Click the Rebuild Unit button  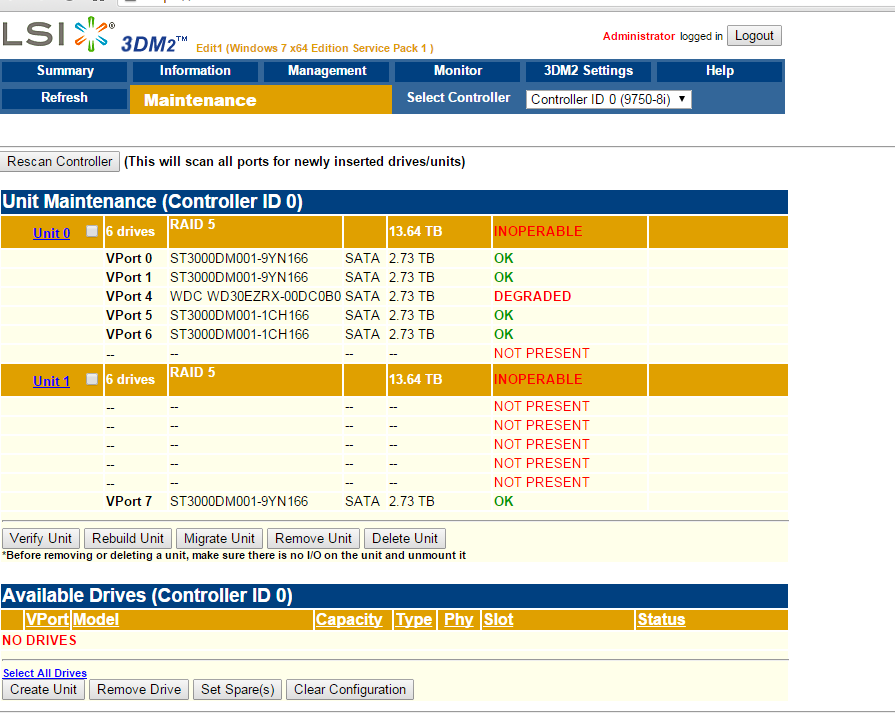pyautogui.click(x=130, y=538)
